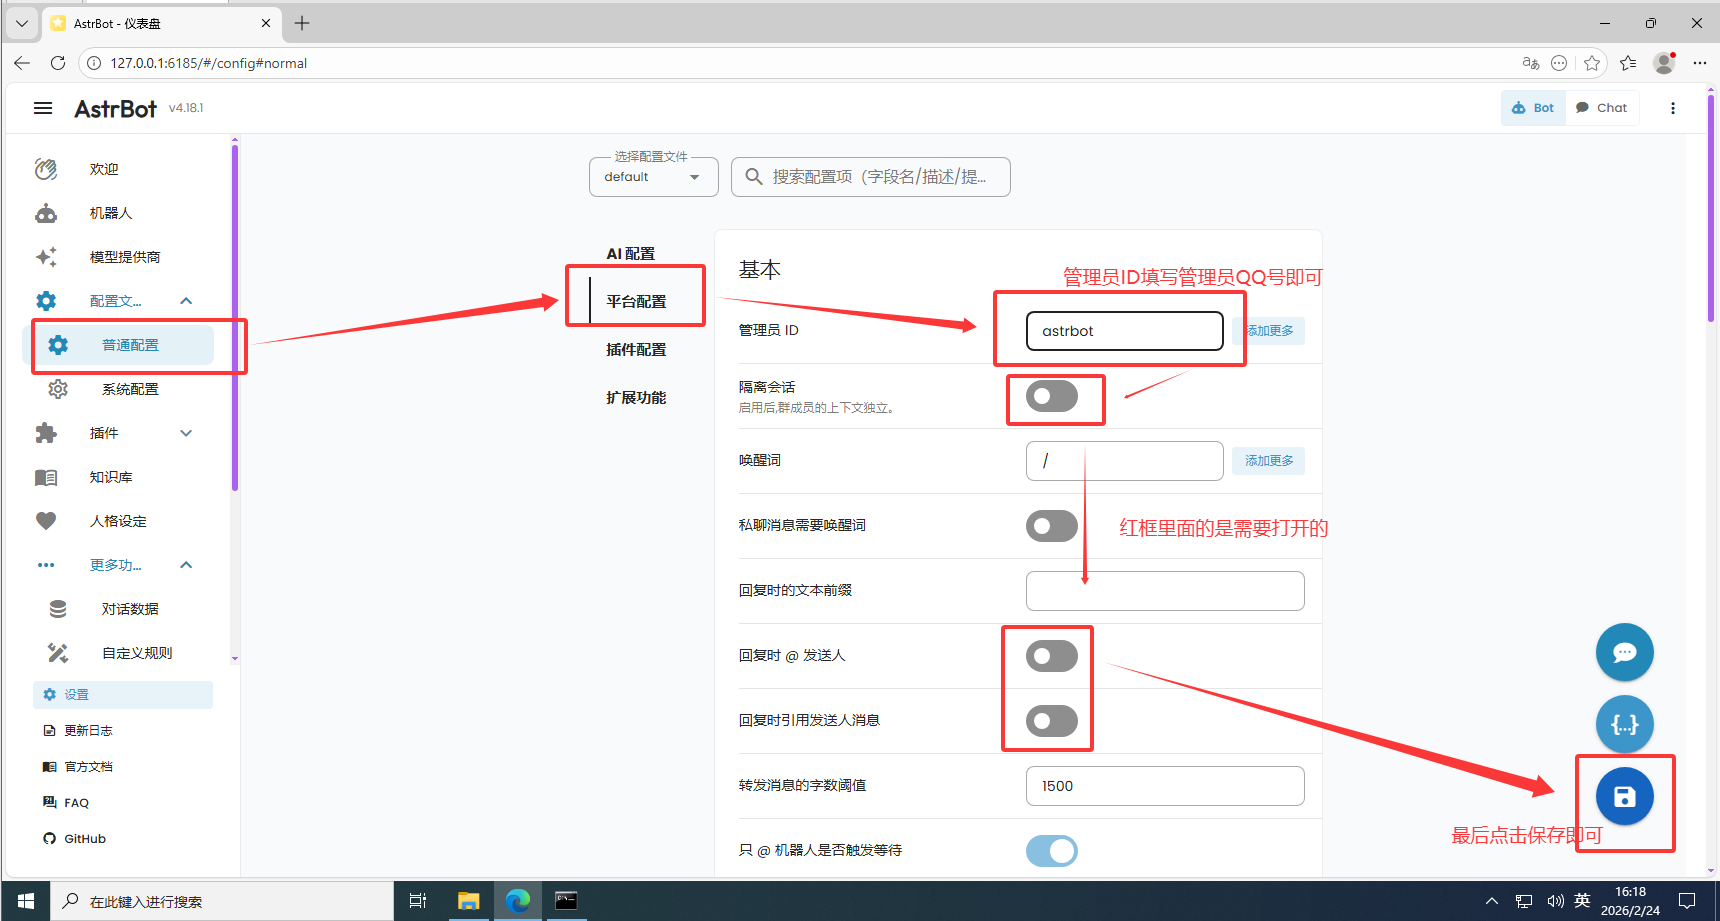Open the notification center icon
Screen dimensions: 1720x921
point(1687,901)
